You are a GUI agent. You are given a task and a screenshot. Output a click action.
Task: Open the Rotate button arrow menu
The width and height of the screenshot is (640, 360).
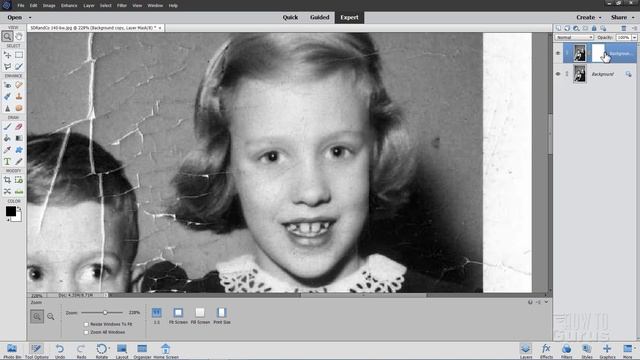click(109, 348)
